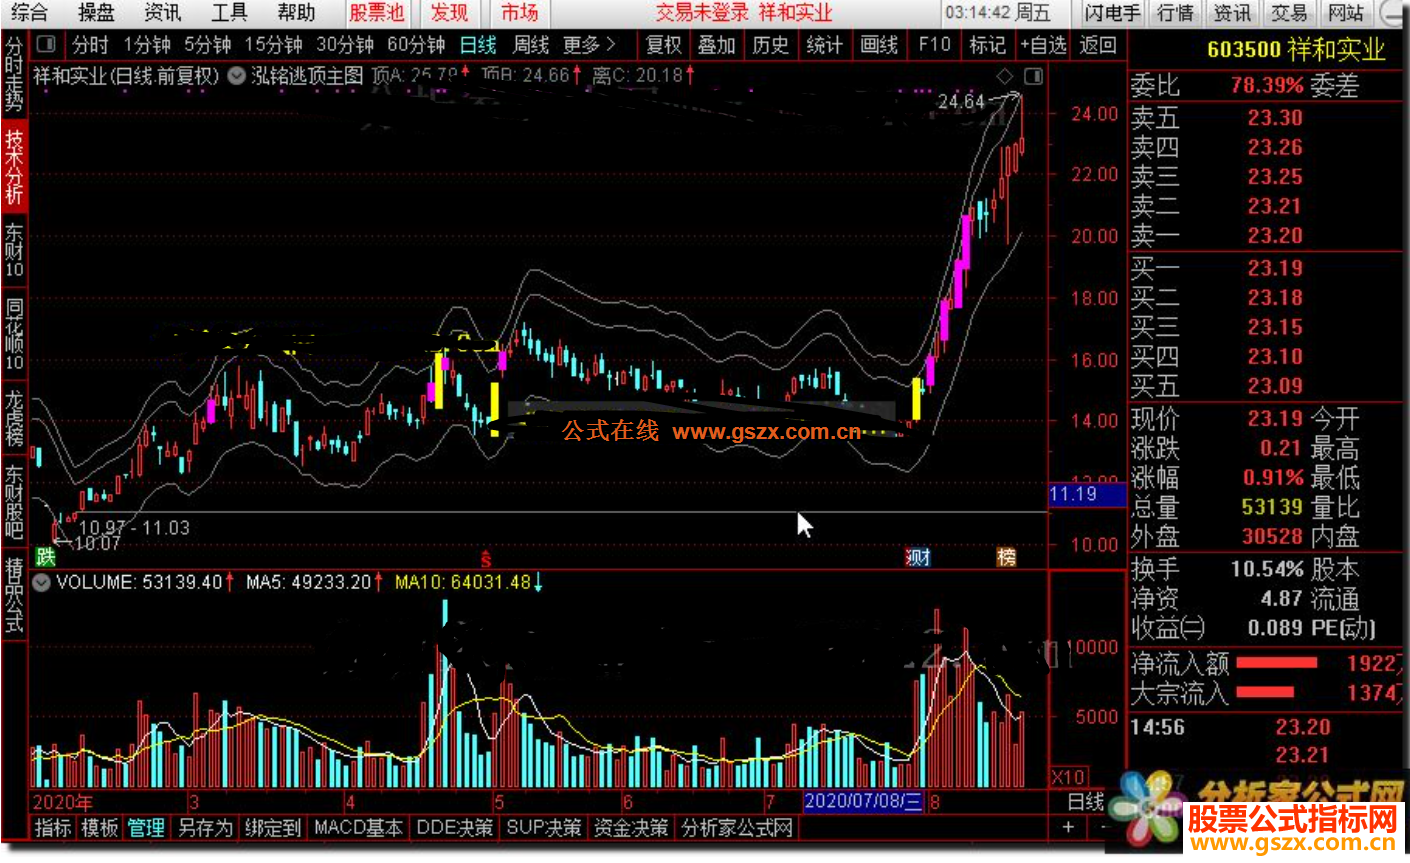Click the 交易 button at top right

point(1289,13)
